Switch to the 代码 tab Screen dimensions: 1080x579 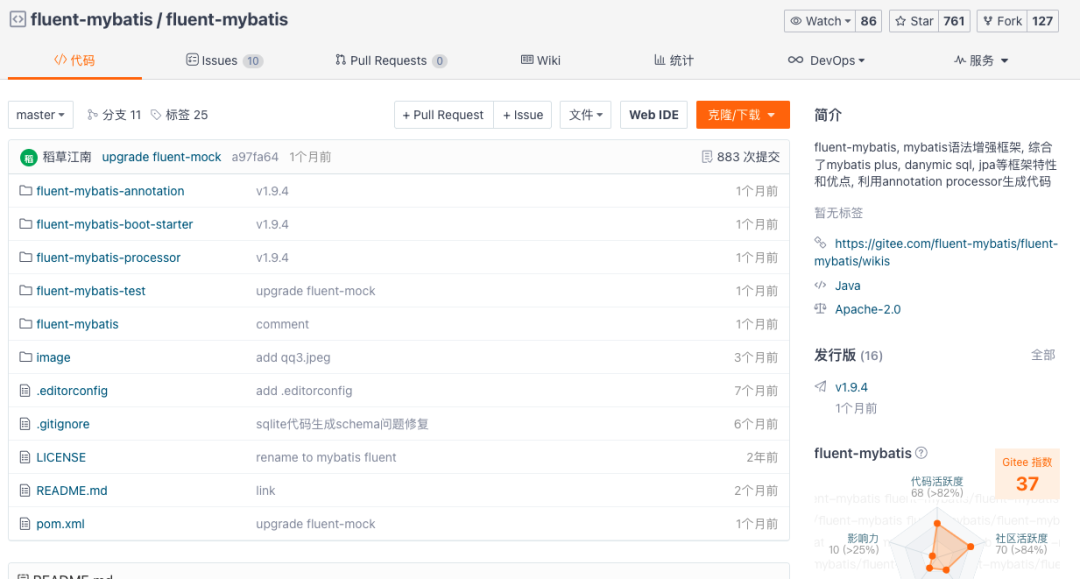[74, 61]
